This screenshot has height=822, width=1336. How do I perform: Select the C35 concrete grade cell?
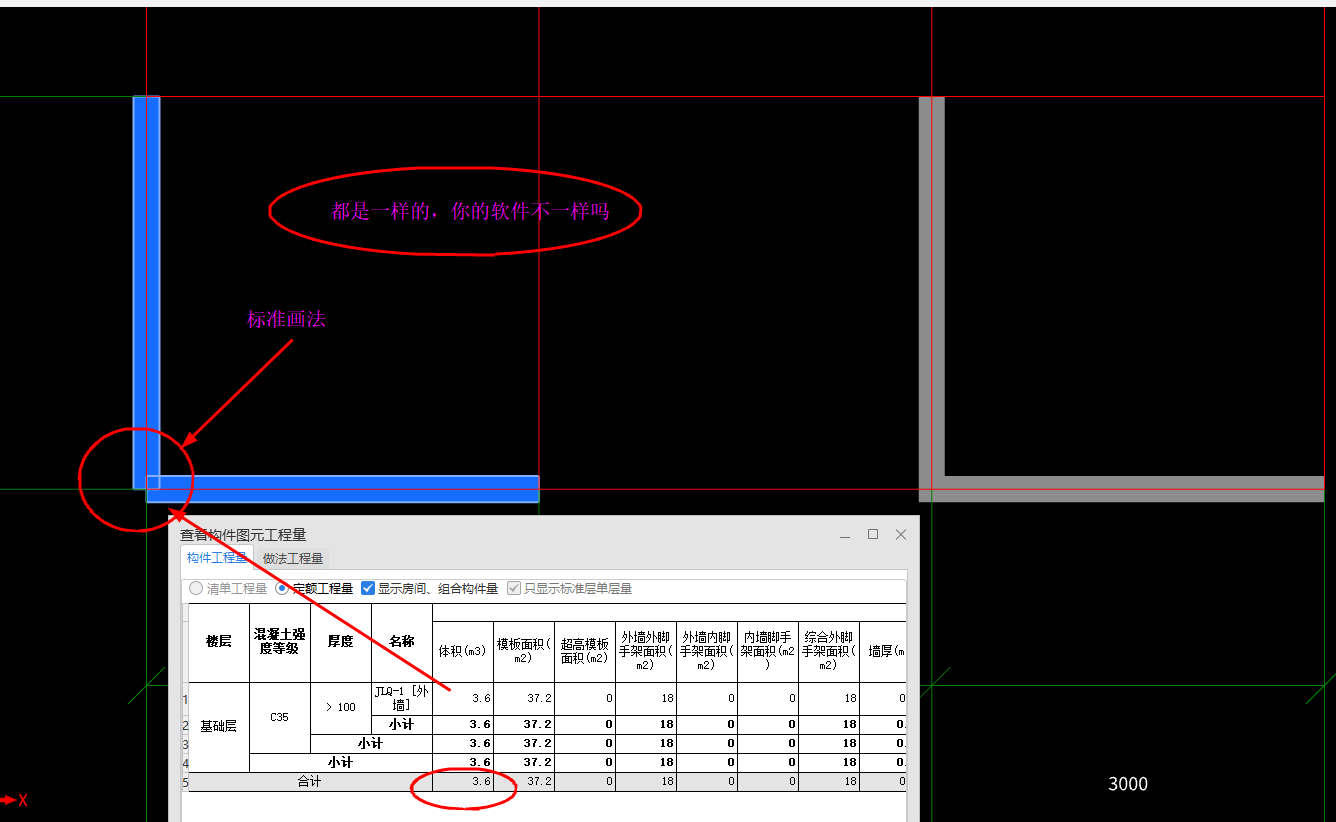tap(280, 717)
